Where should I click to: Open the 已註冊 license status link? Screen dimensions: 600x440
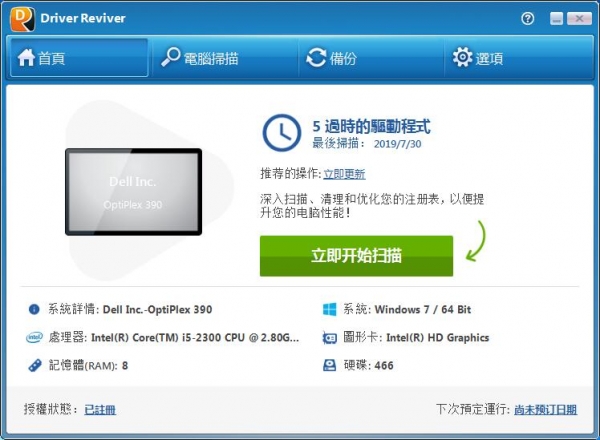coord(100,410)
